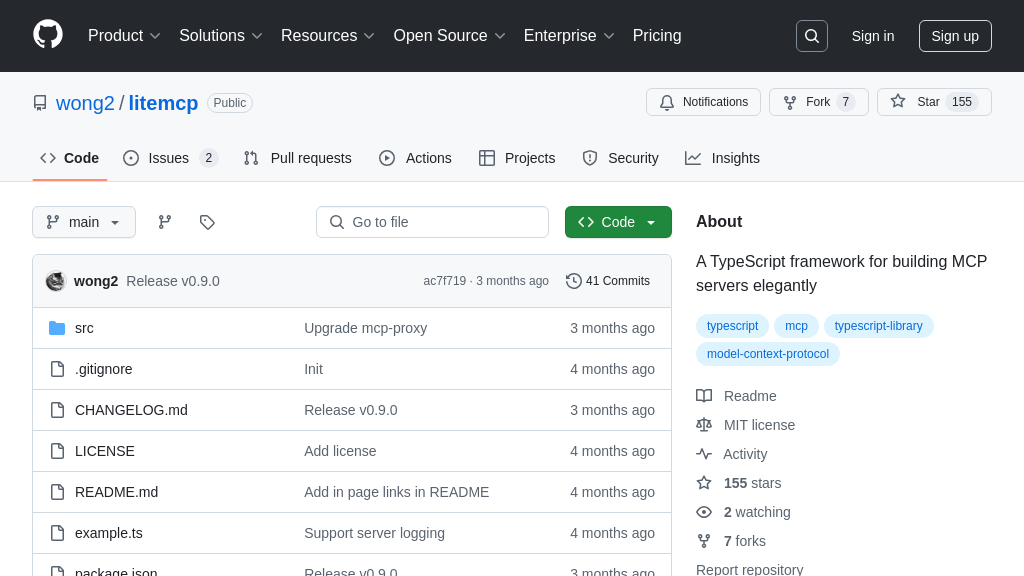
Task: Open the Insights tab
Action: coord(722,158)
